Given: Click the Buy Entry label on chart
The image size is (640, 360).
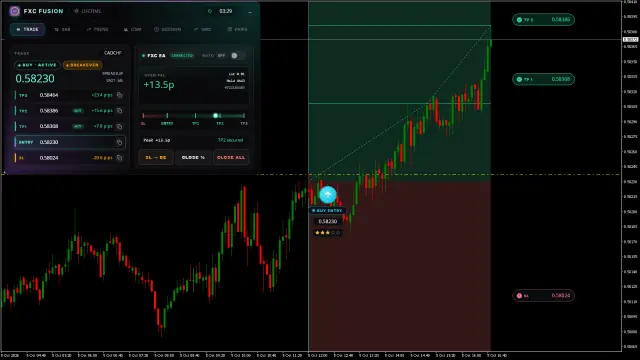Looking at the screenshot, I should pyautogui.click(x=327, y=211).
